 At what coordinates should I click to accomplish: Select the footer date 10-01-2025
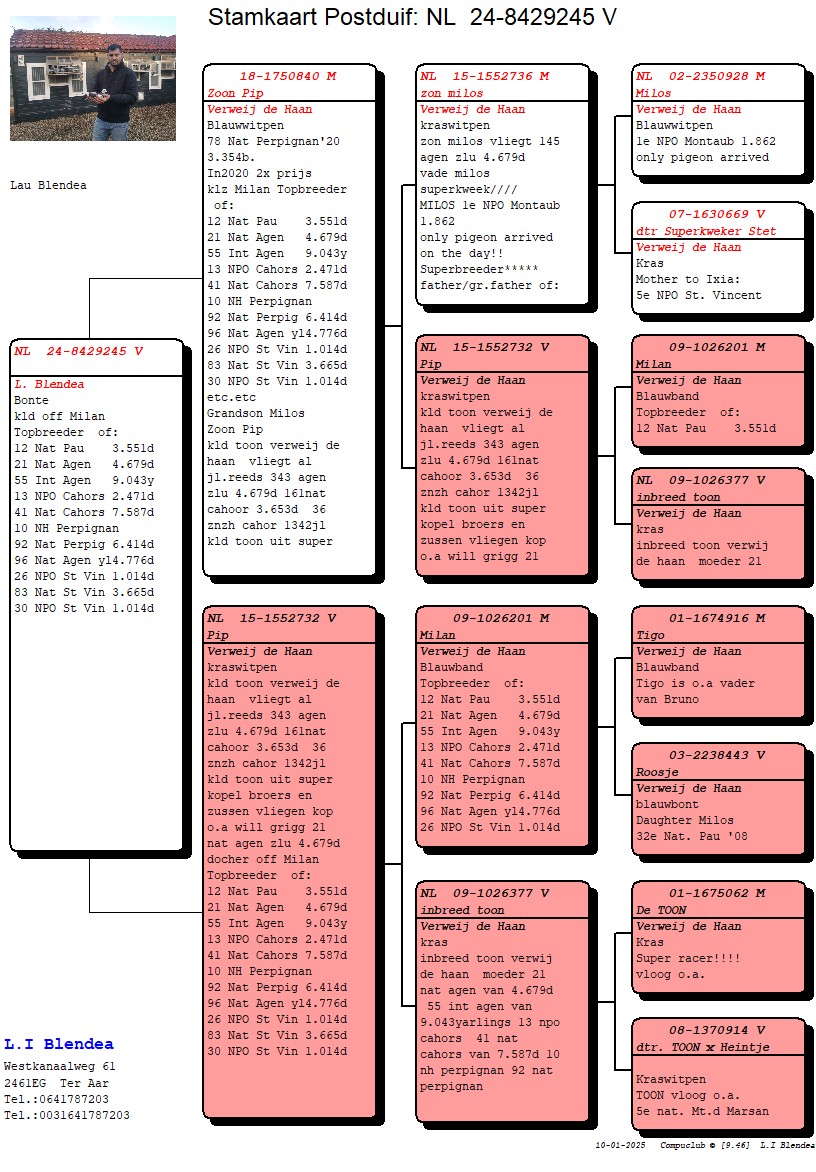click(x=620, y=1144)
